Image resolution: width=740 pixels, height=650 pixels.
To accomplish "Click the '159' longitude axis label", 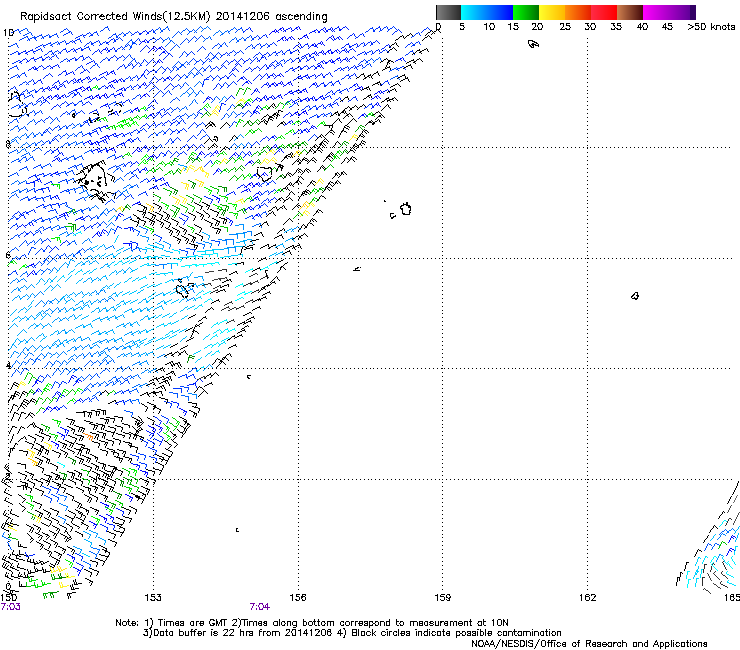I will pyautogui.click(x=443, y=598).
